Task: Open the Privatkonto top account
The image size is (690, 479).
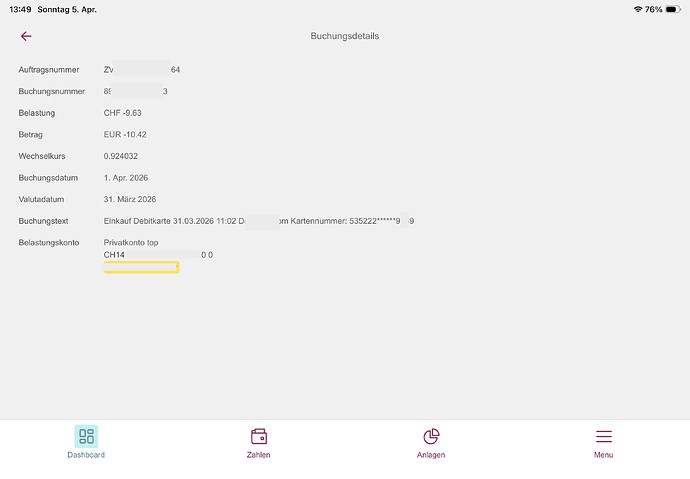Action: pyautogui.click(x=131, y=243)
